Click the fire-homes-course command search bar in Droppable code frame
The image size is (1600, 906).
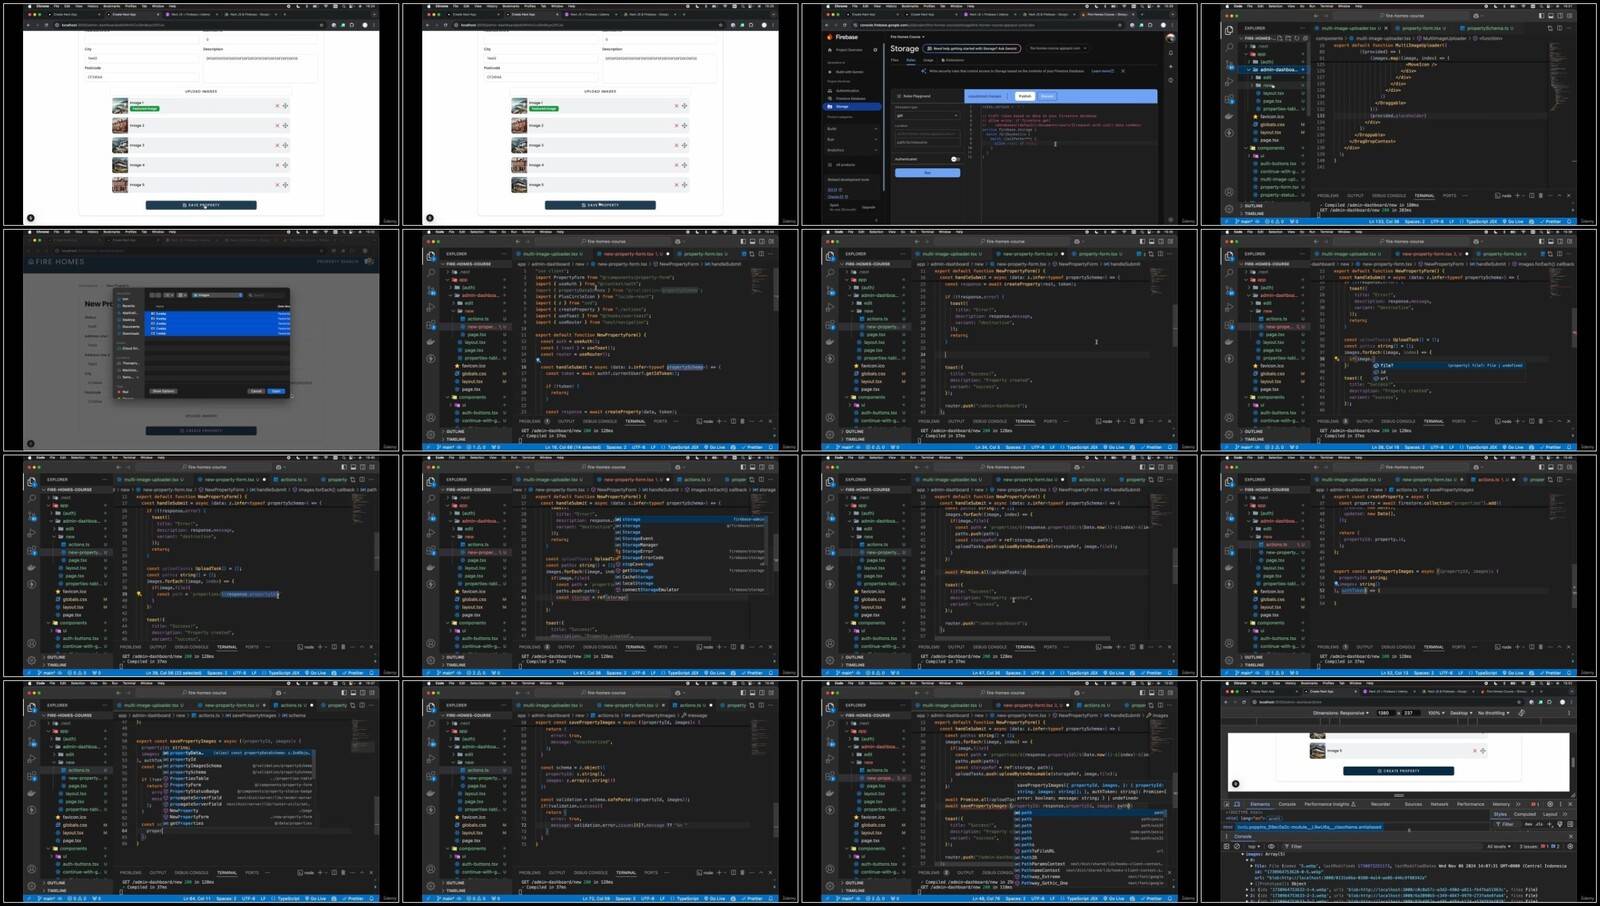coord(1401,16)
